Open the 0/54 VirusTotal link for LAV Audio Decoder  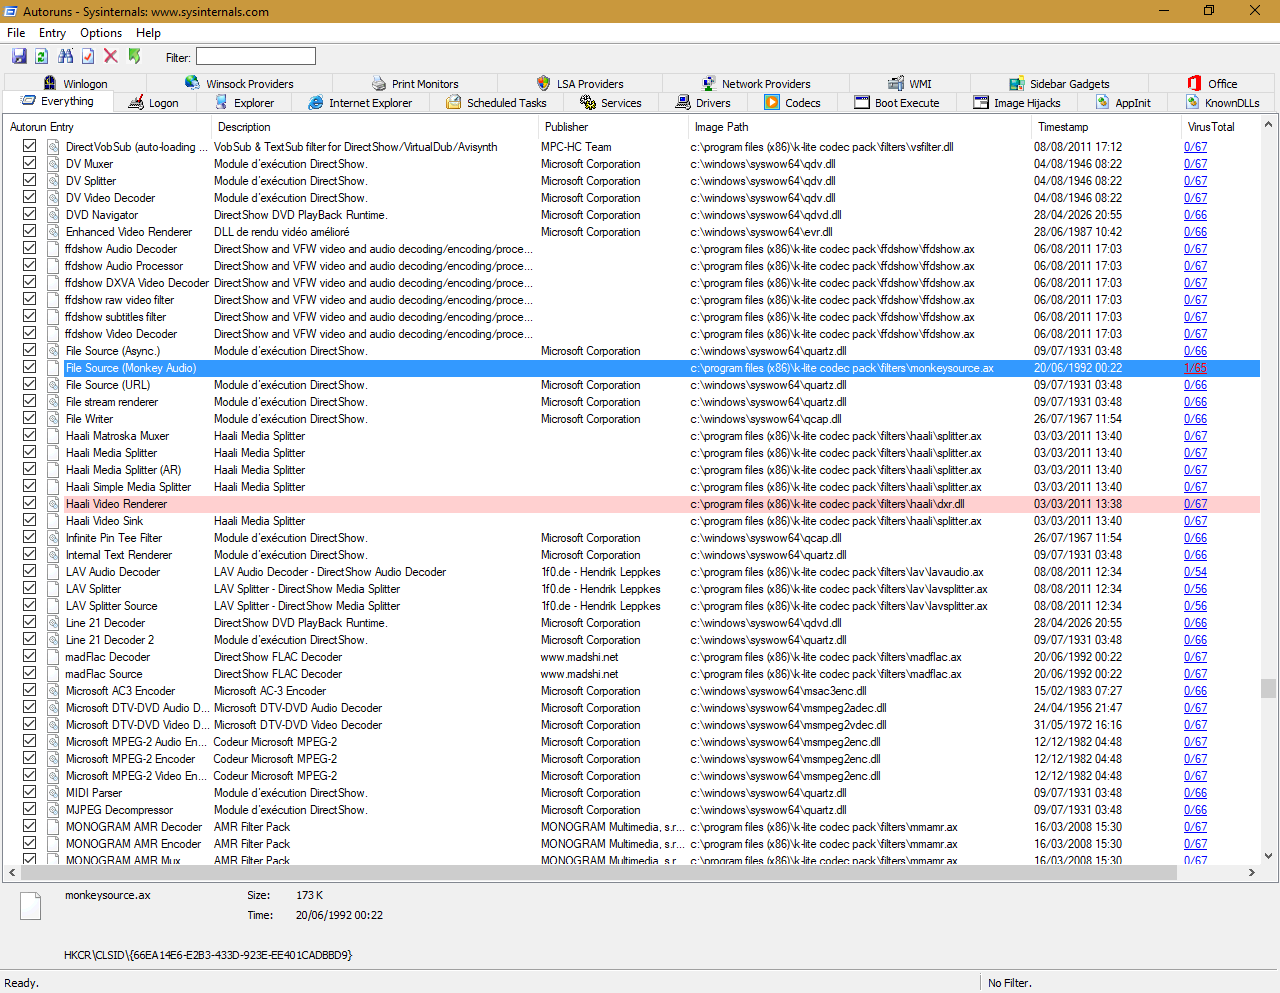point(1195,572)
